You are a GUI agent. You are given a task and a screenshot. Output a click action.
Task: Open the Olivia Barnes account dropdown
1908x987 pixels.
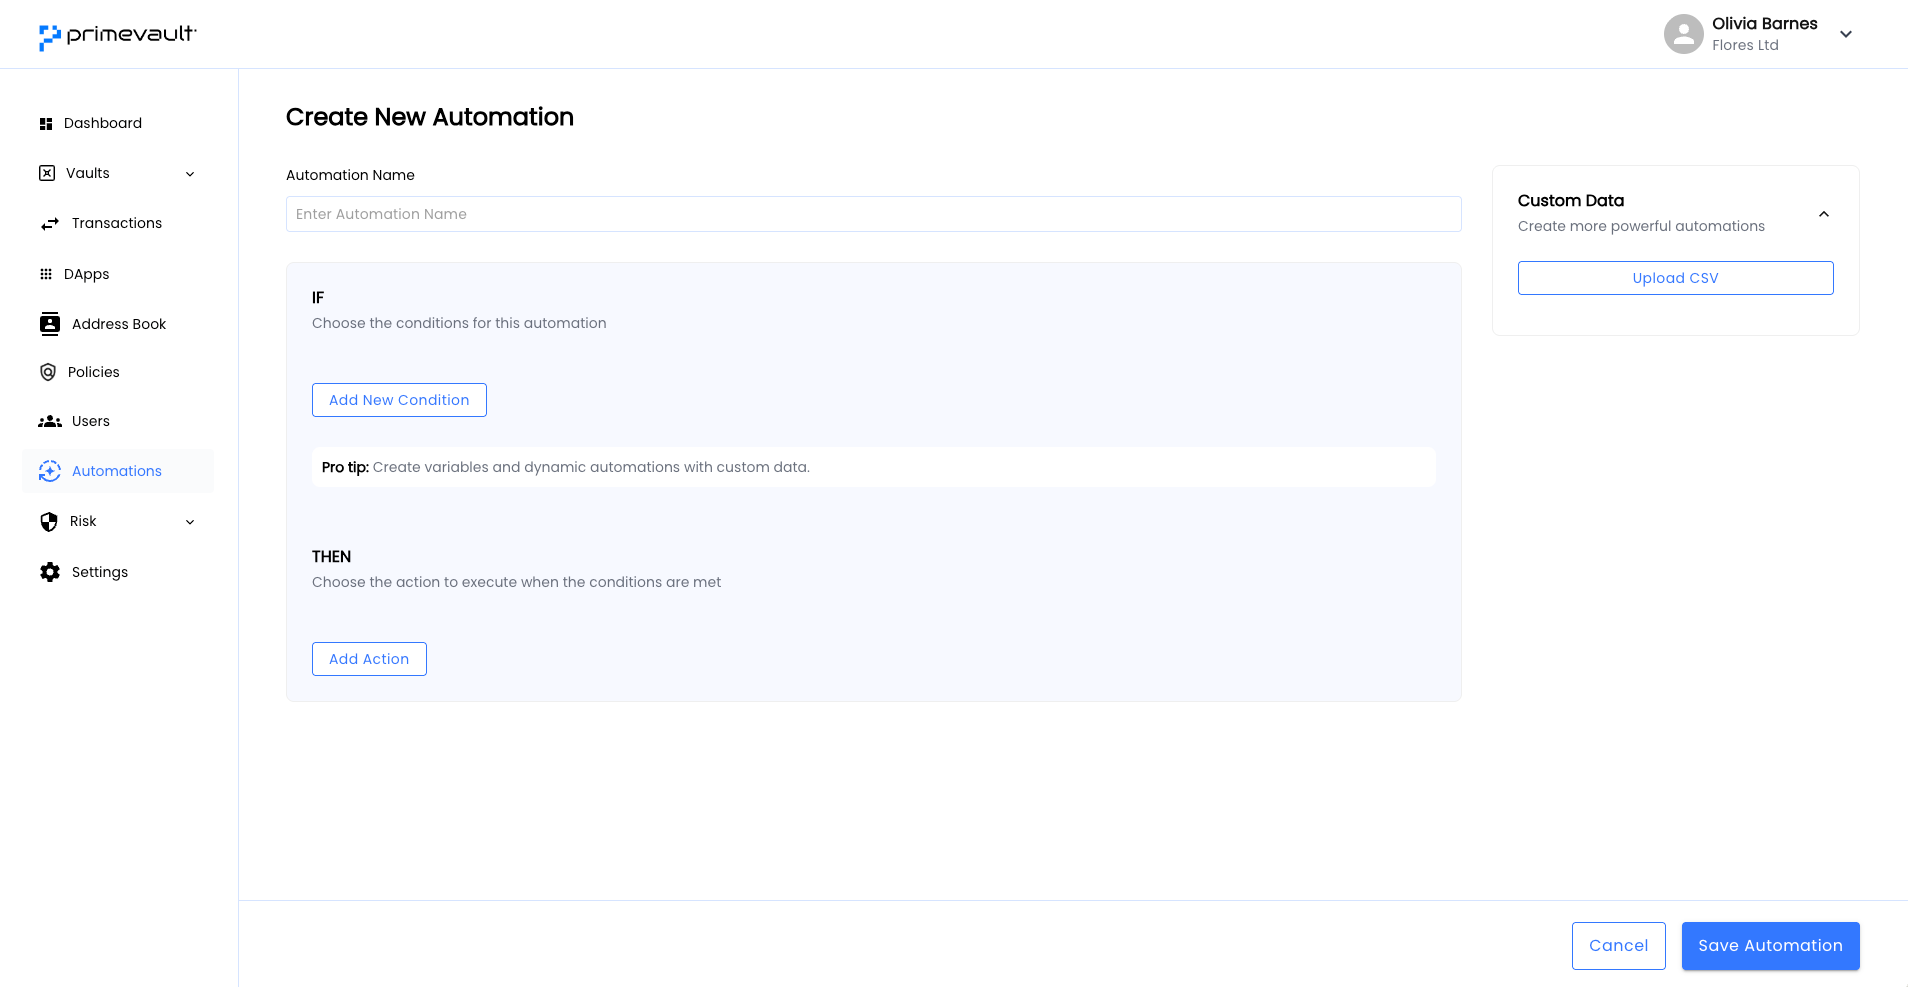pyautogui.click(x=1846, y=34)
